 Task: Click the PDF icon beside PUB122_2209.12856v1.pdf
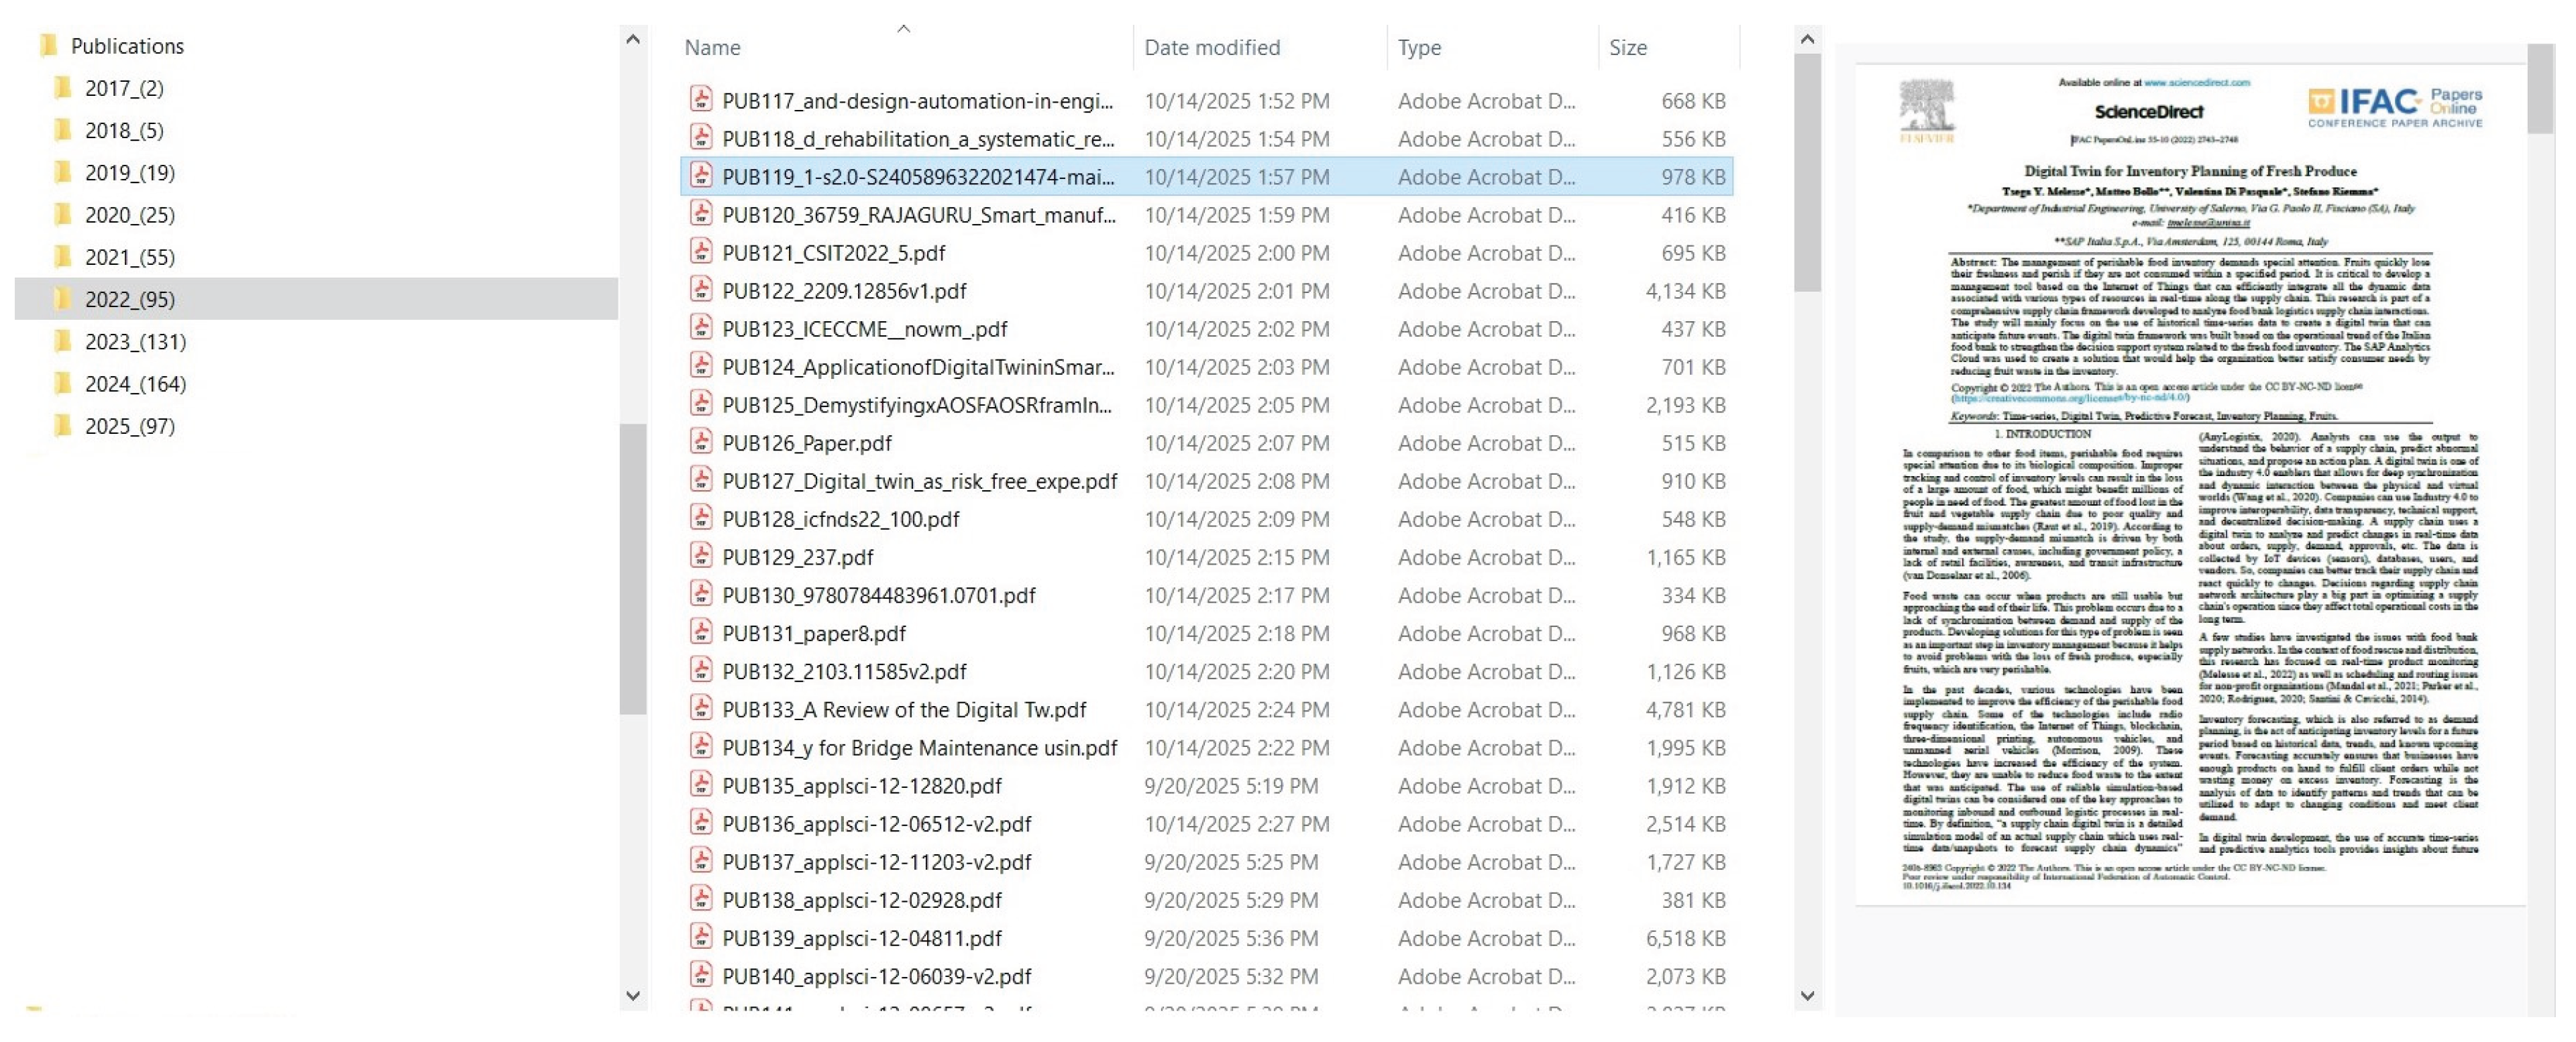click(x=703, y=291)
